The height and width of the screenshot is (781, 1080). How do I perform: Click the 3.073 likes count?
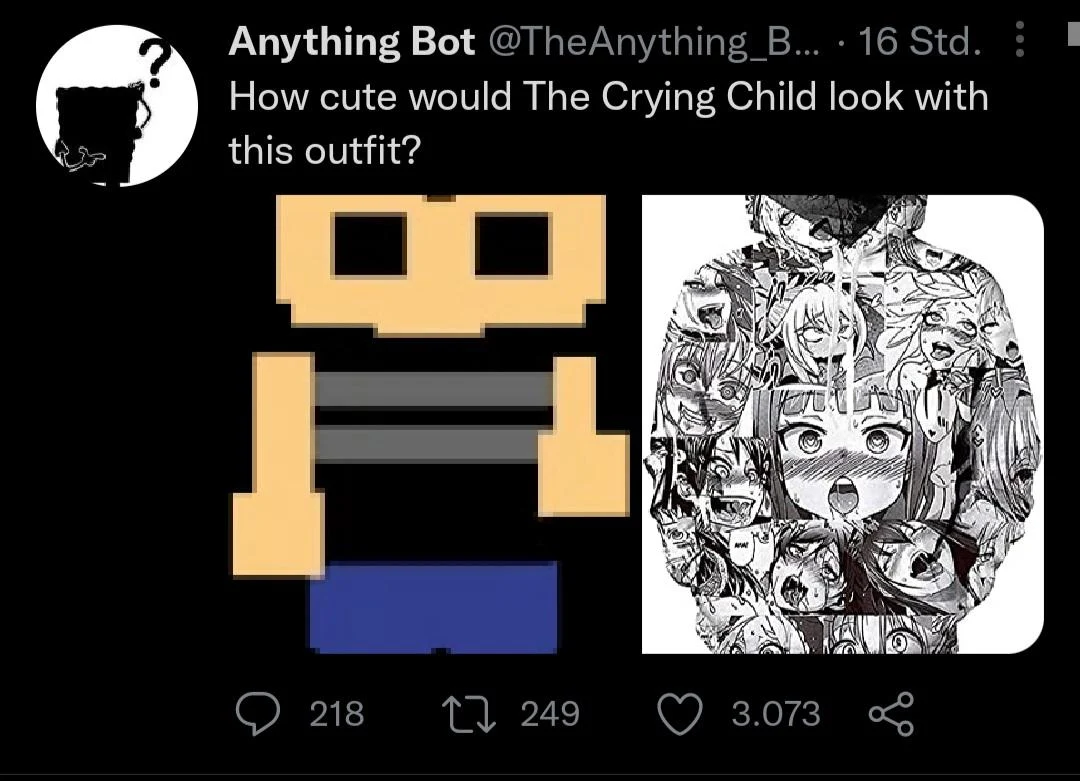[x=775, y=714]
